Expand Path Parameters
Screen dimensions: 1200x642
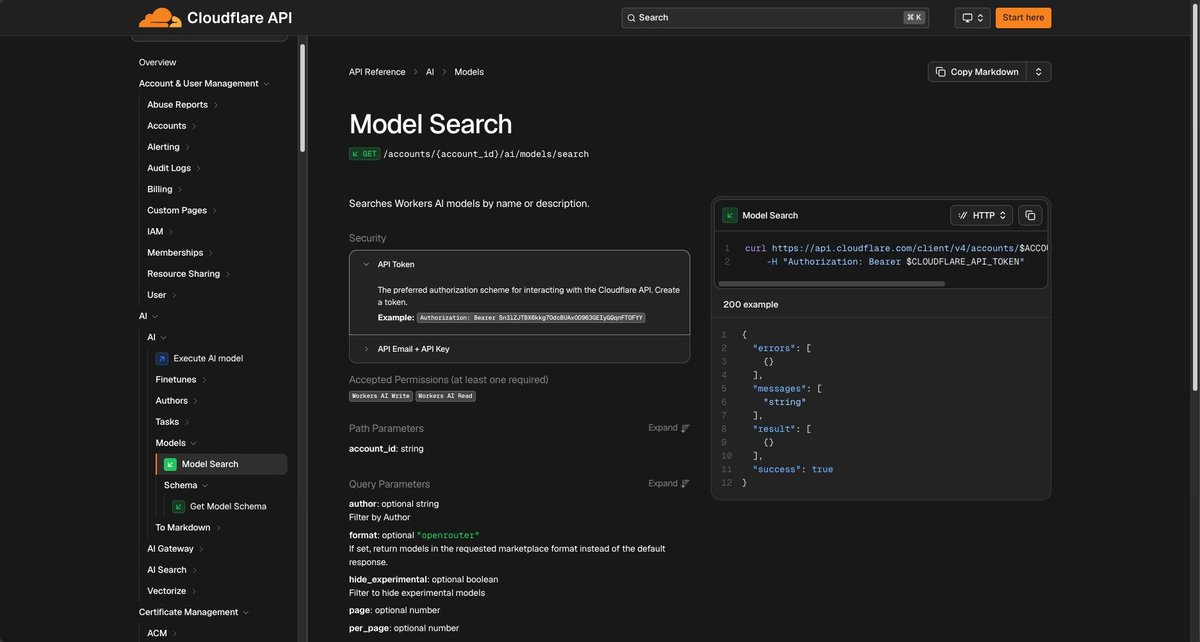(669, 428)
